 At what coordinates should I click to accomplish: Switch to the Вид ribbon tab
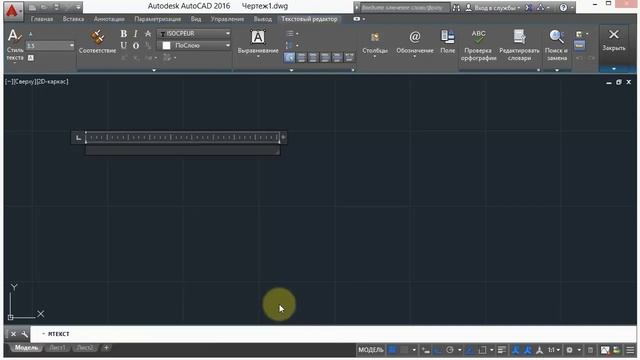click(196, 19)
